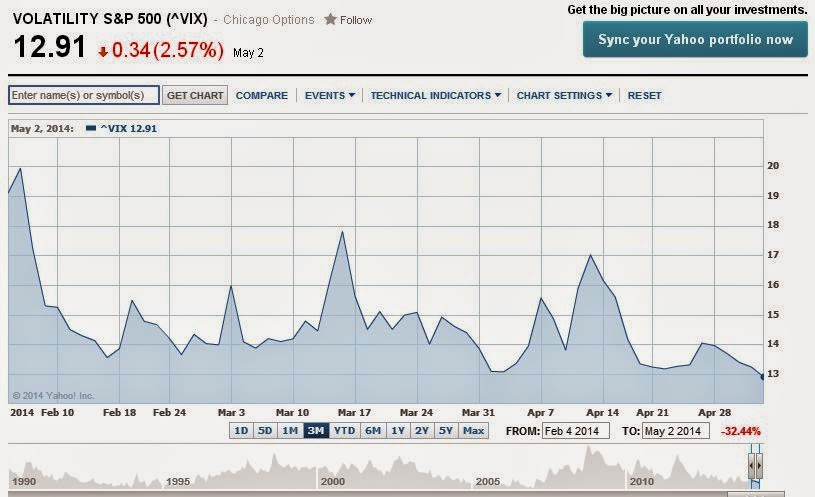Viewport: 815px width, 497px height.
Task: Click the TO date field
Action: [676, 431]
